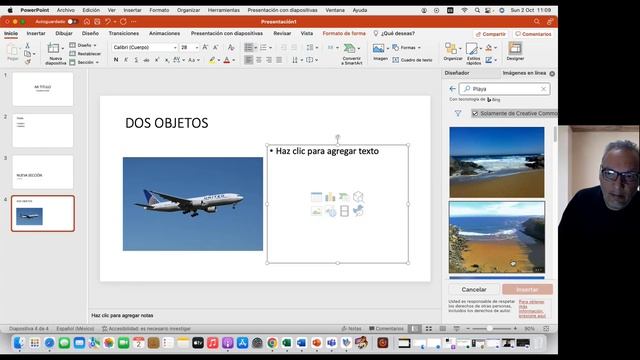
Task: Switch to the Dibujar ribbon tab
Action: [x=64, y=33]
